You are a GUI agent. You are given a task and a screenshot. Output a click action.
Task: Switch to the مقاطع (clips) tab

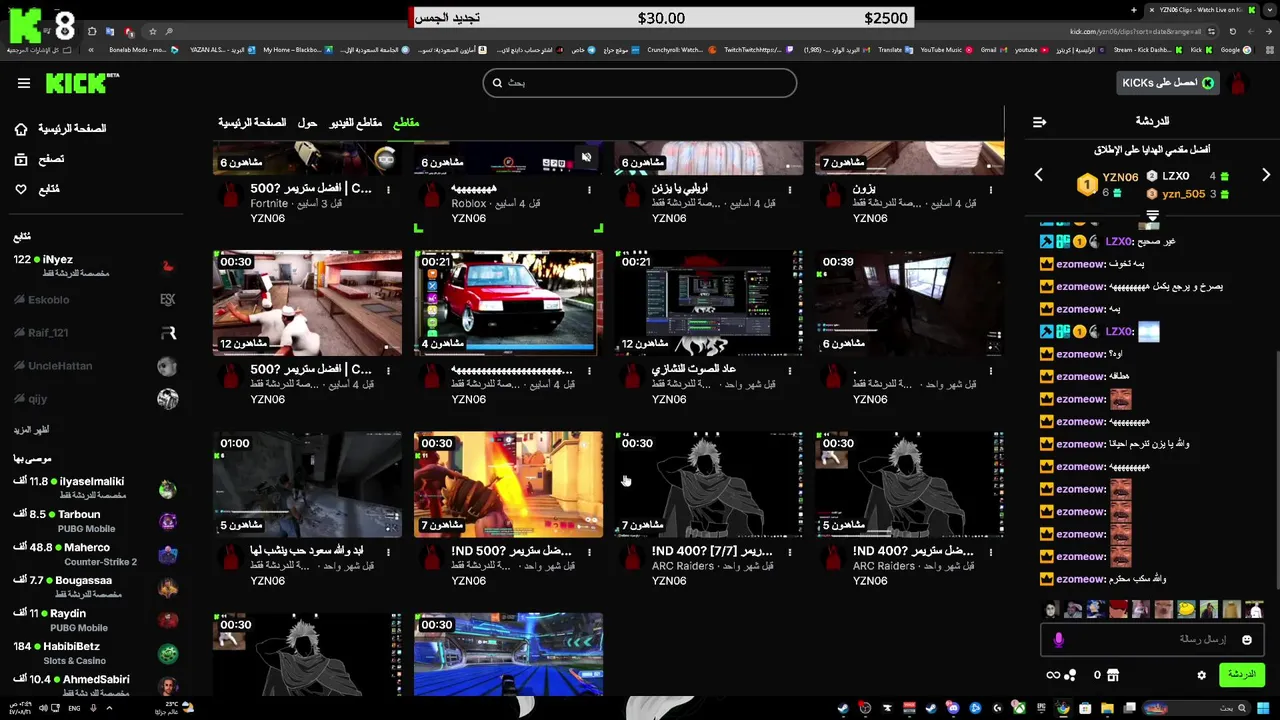tap(406, 122)
